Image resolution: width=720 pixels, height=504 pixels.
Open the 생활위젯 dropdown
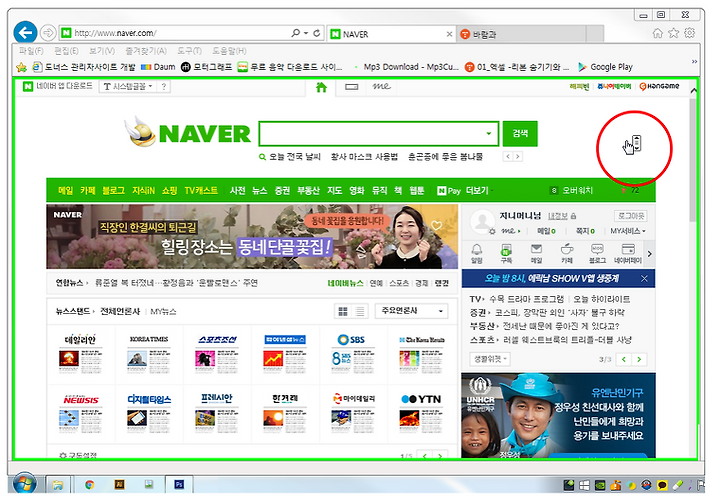point(490,359)
